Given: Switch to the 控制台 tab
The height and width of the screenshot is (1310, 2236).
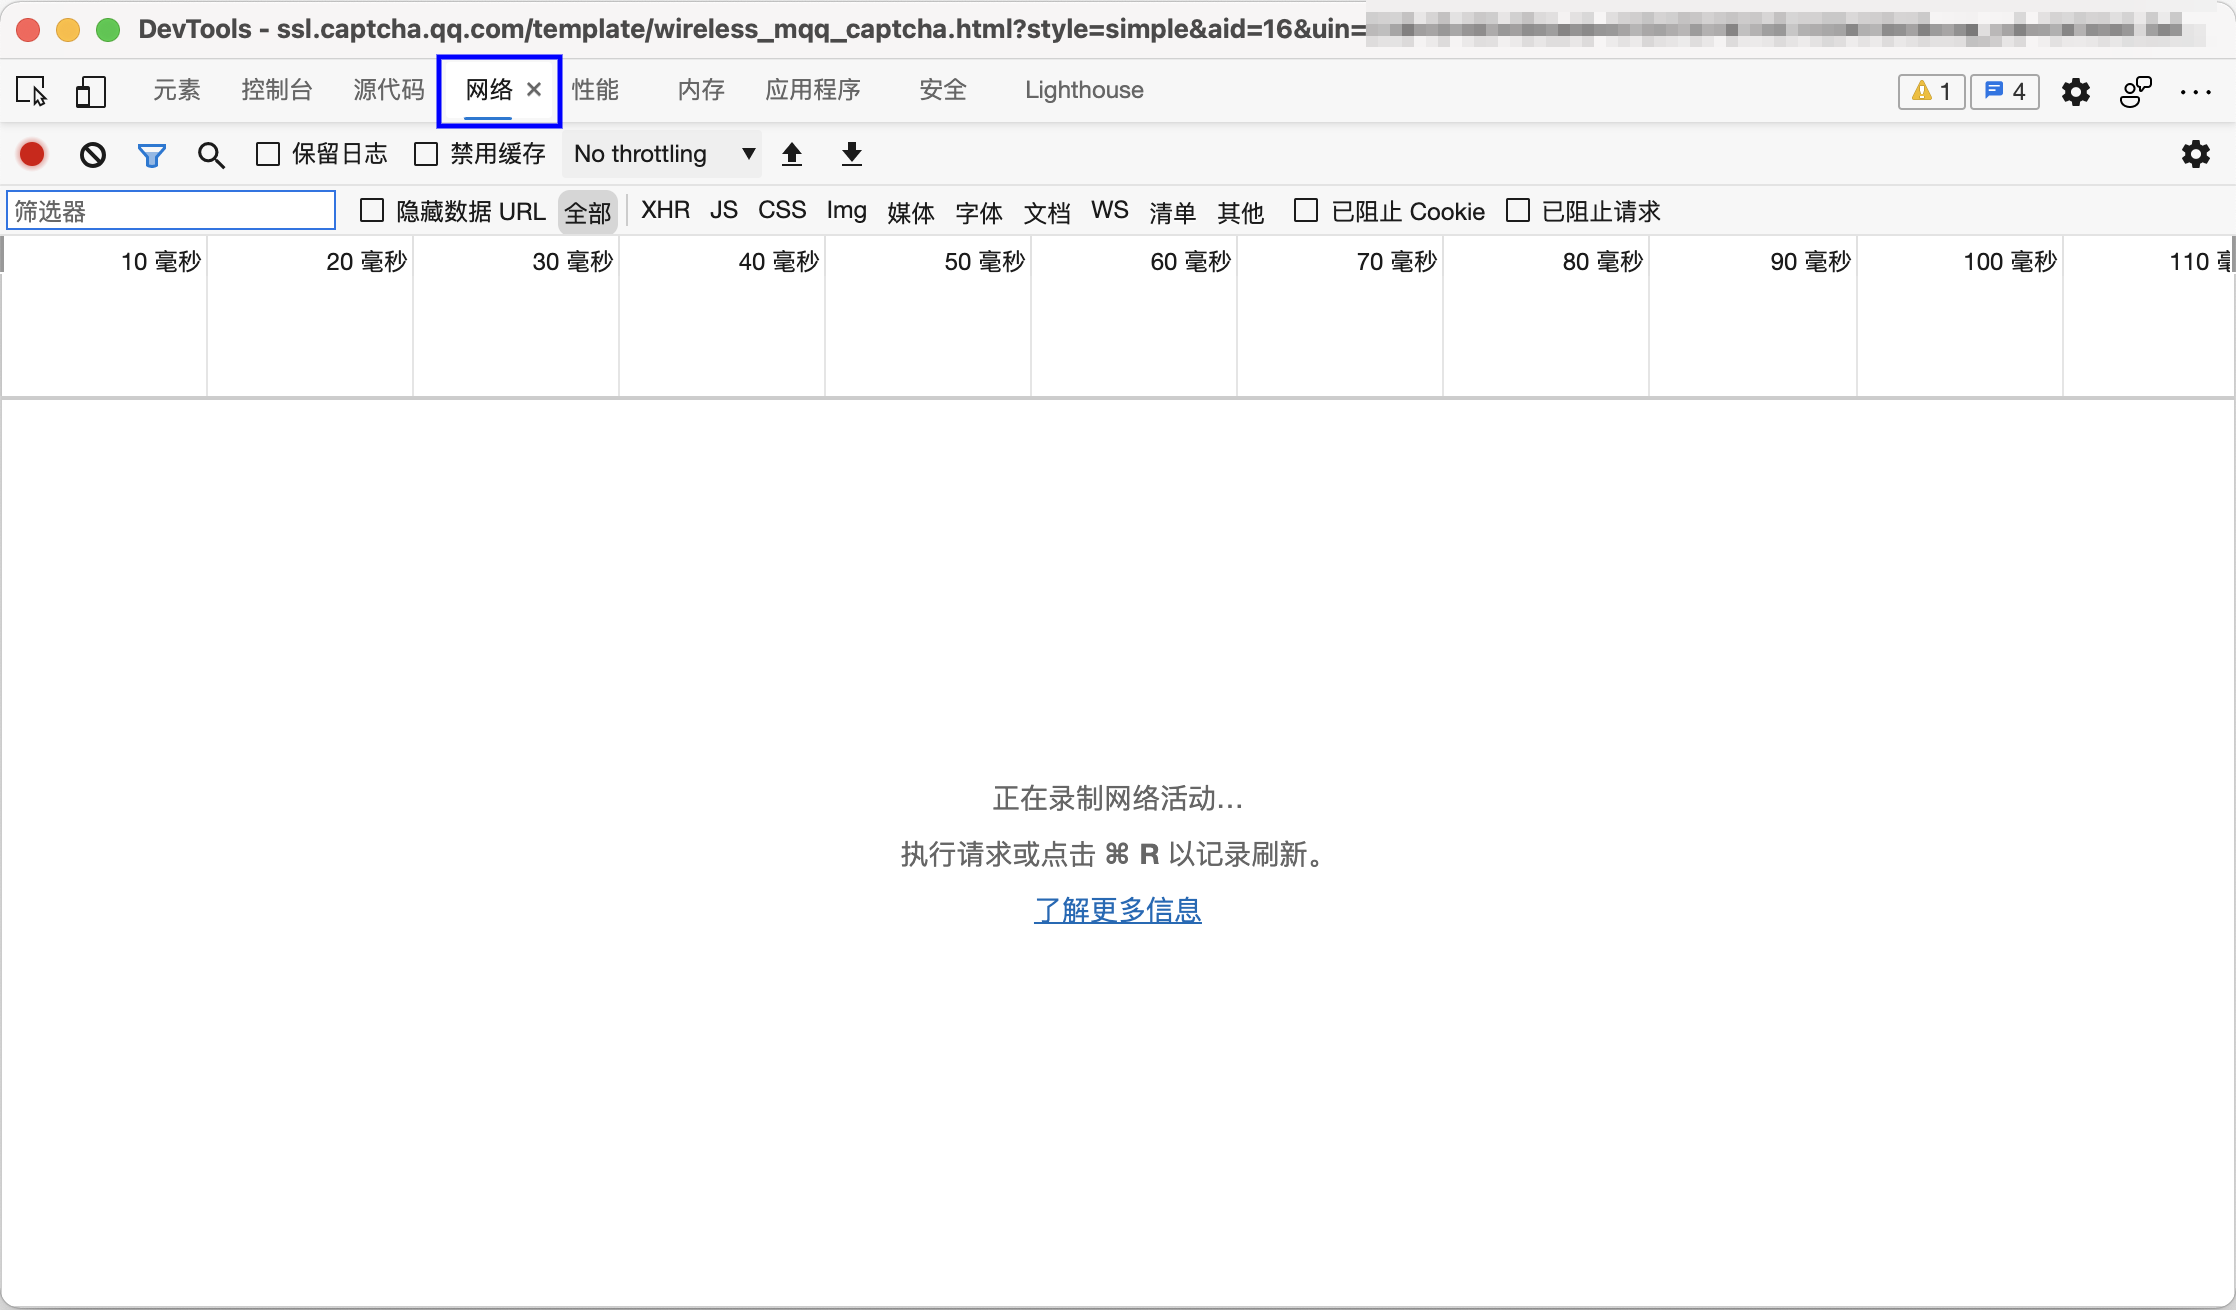Looking at the screenshot, I should (277, 90).
